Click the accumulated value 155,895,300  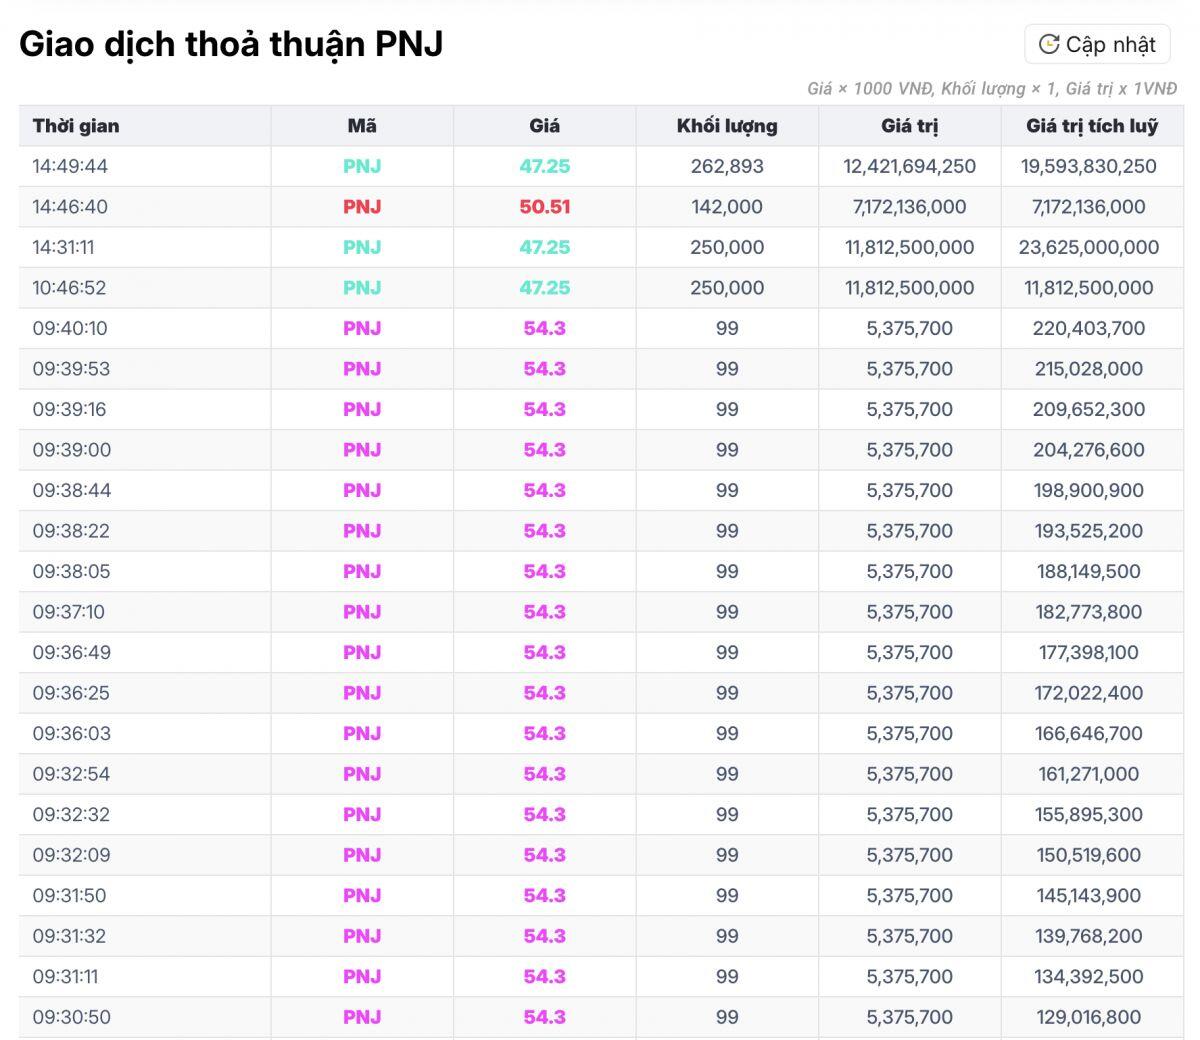tap(1089, 814)
